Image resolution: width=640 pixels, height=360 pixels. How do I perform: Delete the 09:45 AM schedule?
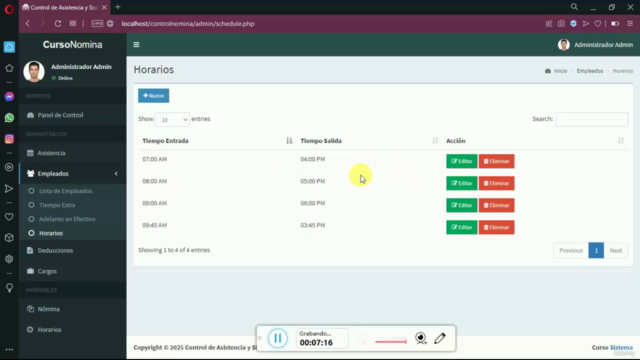[496, 227]
